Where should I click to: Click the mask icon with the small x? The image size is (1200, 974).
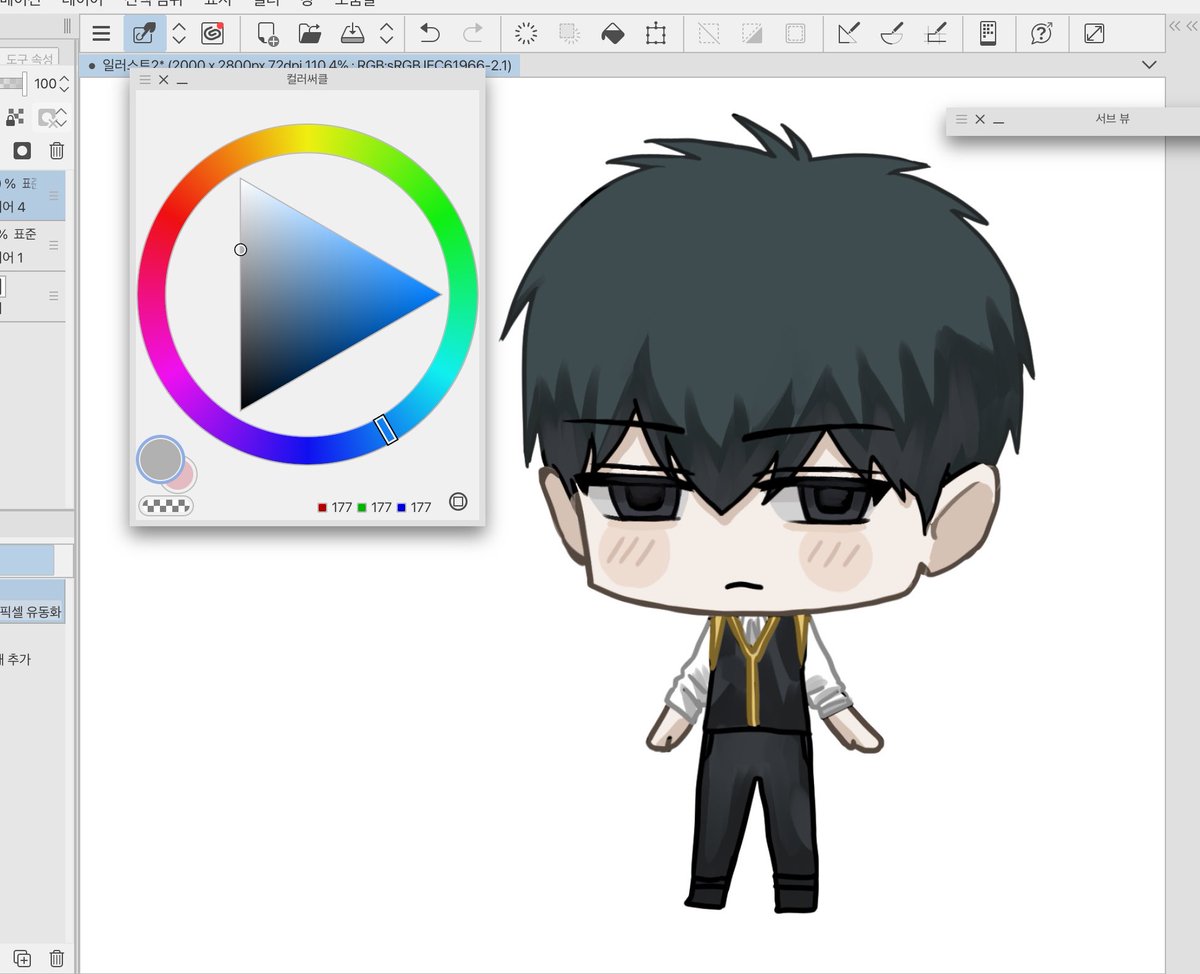(46, 118)
